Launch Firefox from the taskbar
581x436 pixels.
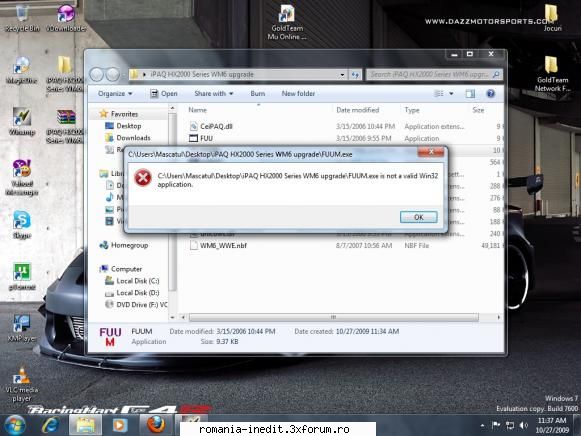click(156, 425)
